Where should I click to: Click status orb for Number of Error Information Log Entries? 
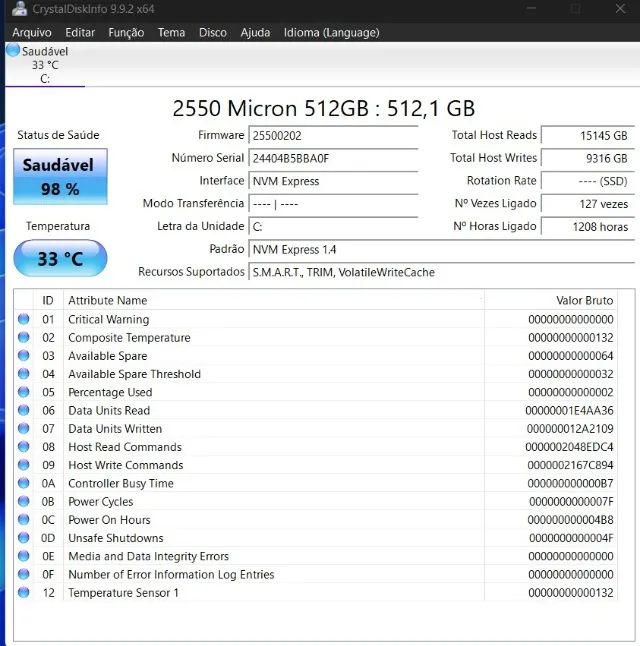[24, 573]
